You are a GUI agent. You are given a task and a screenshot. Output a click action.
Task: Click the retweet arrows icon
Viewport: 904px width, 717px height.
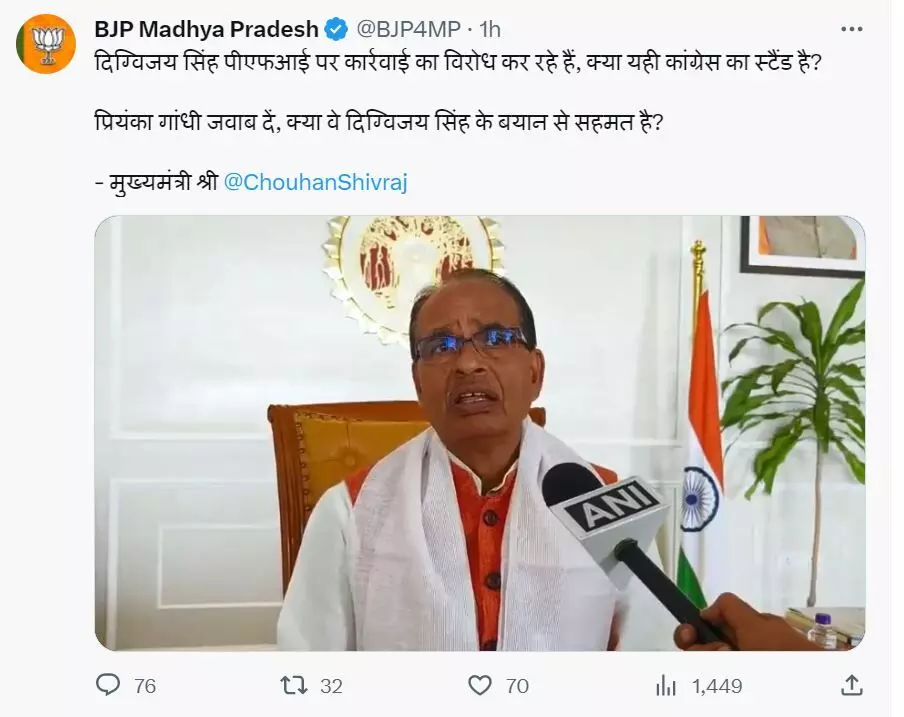(x=293, y=685)
